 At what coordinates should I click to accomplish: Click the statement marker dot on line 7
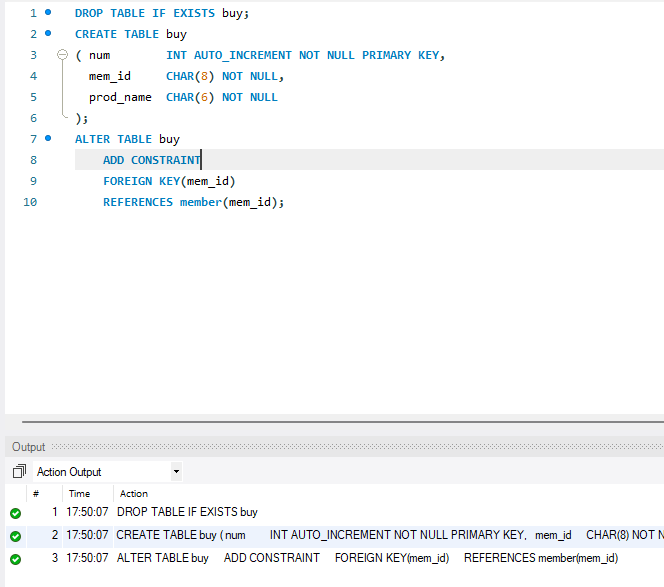48,138
